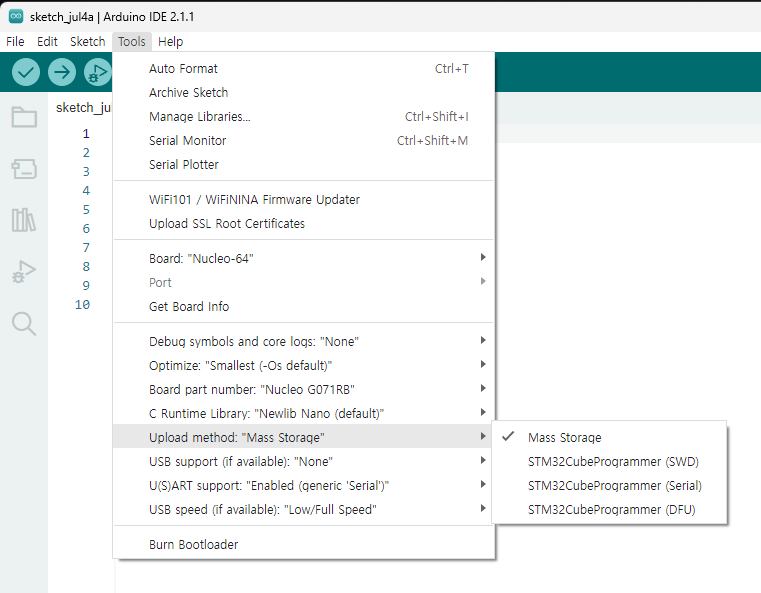Expand the Board: "Nucleo-64" submenu

point(304,258)
